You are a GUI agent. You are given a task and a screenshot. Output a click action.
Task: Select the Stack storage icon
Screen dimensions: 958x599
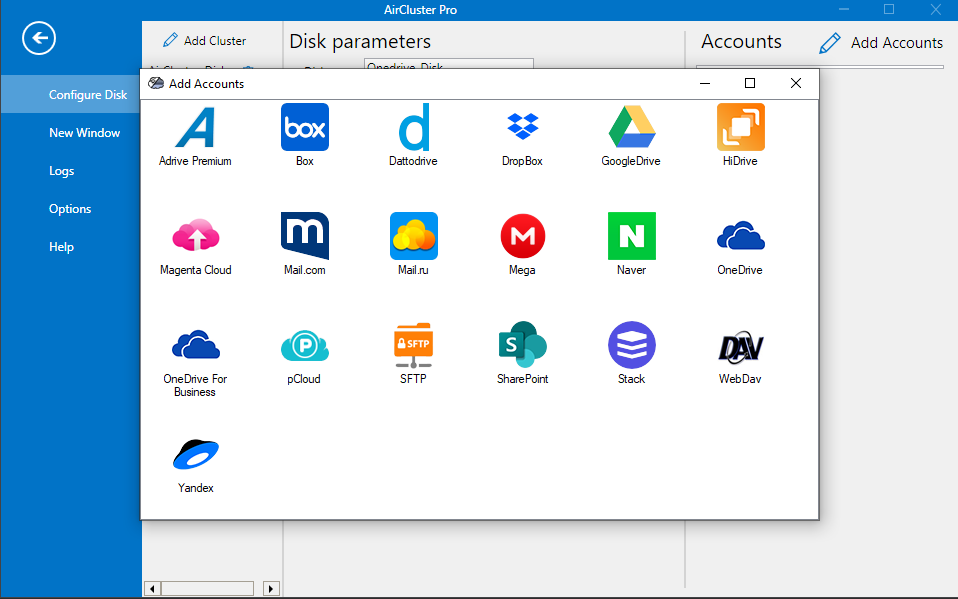point(632,345)
